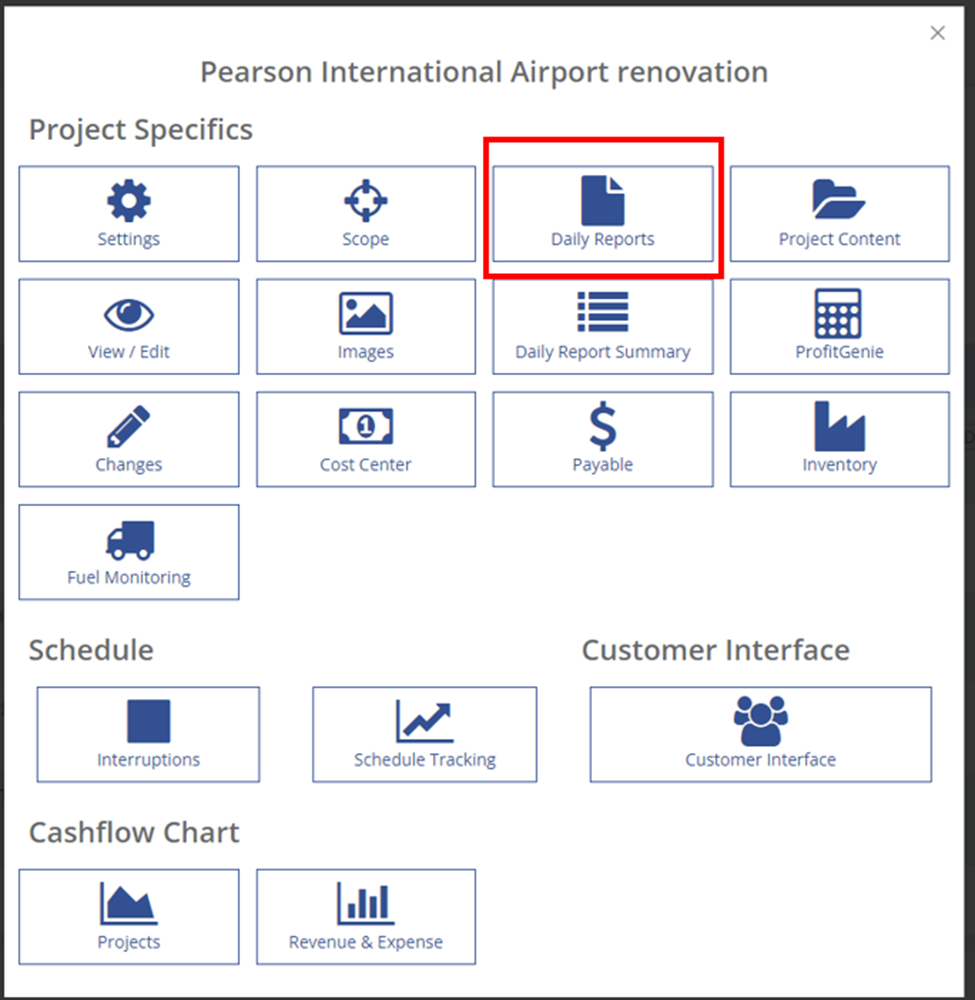Open the Revenue & Expense bar-chart tile
Viewport: 975px width, 1000px height.
click(x=366, y=916)
